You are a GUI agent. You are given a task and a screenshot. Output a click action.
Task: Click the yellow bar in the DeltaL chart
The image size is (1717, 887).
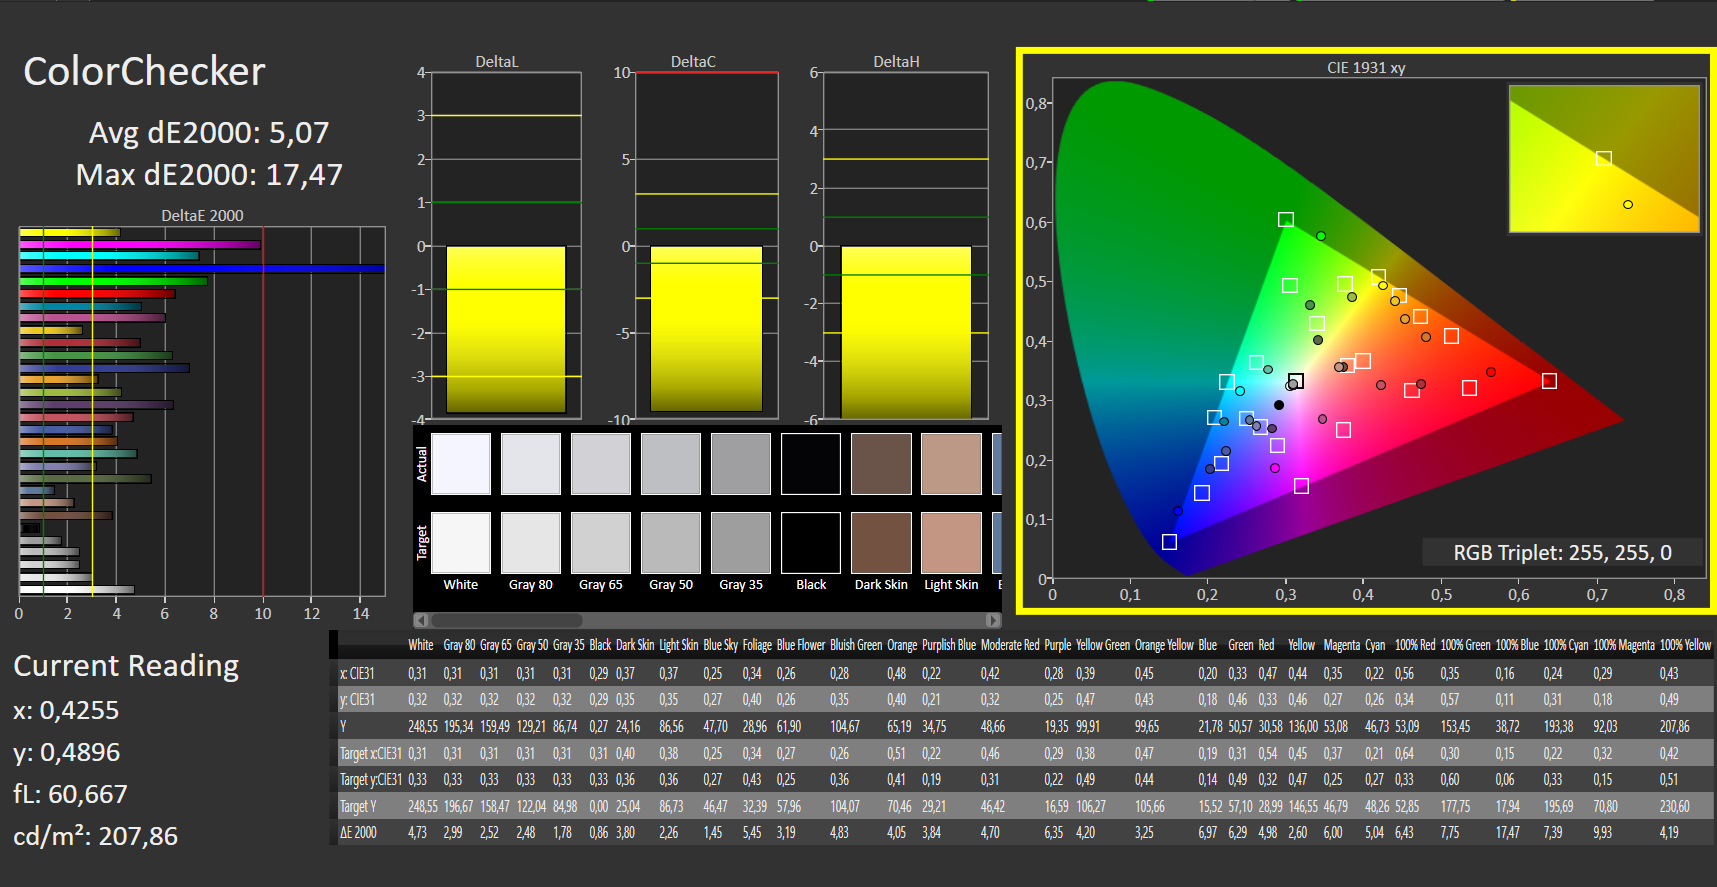click(506, 329)
